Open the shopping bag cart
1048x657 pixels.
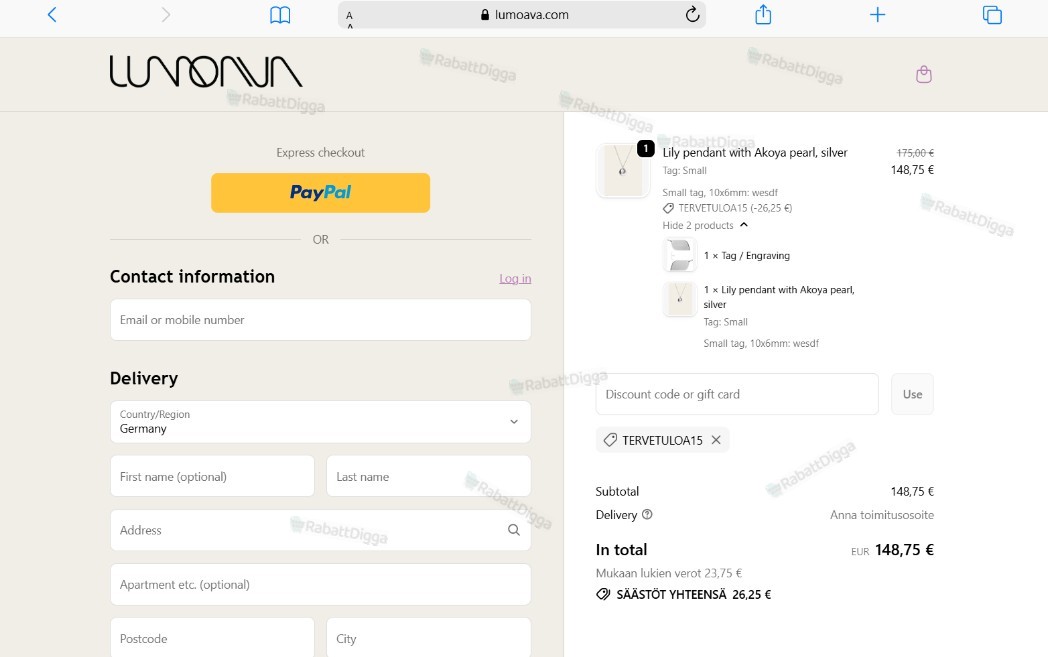pyautogui.click(x=924, y=74)
